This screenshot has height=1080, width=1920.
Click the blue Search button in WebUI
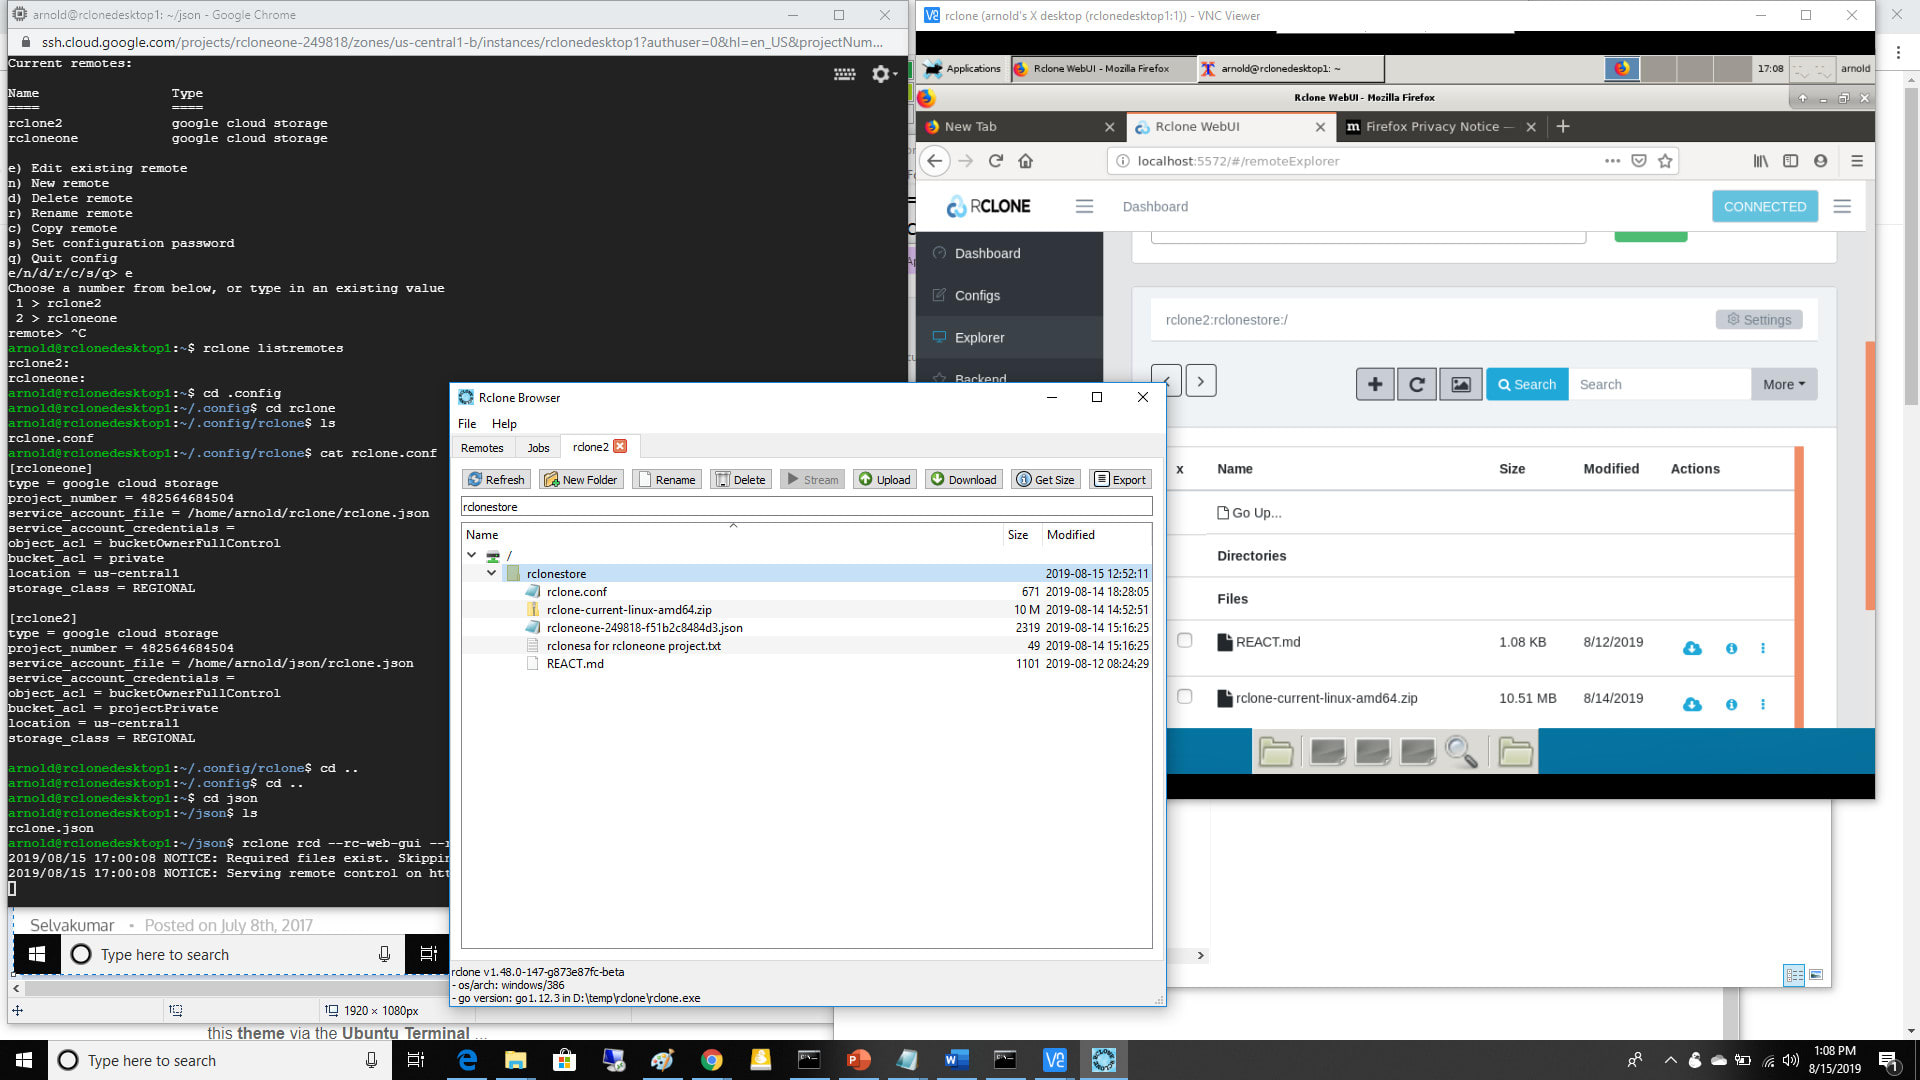point(1527,385)
